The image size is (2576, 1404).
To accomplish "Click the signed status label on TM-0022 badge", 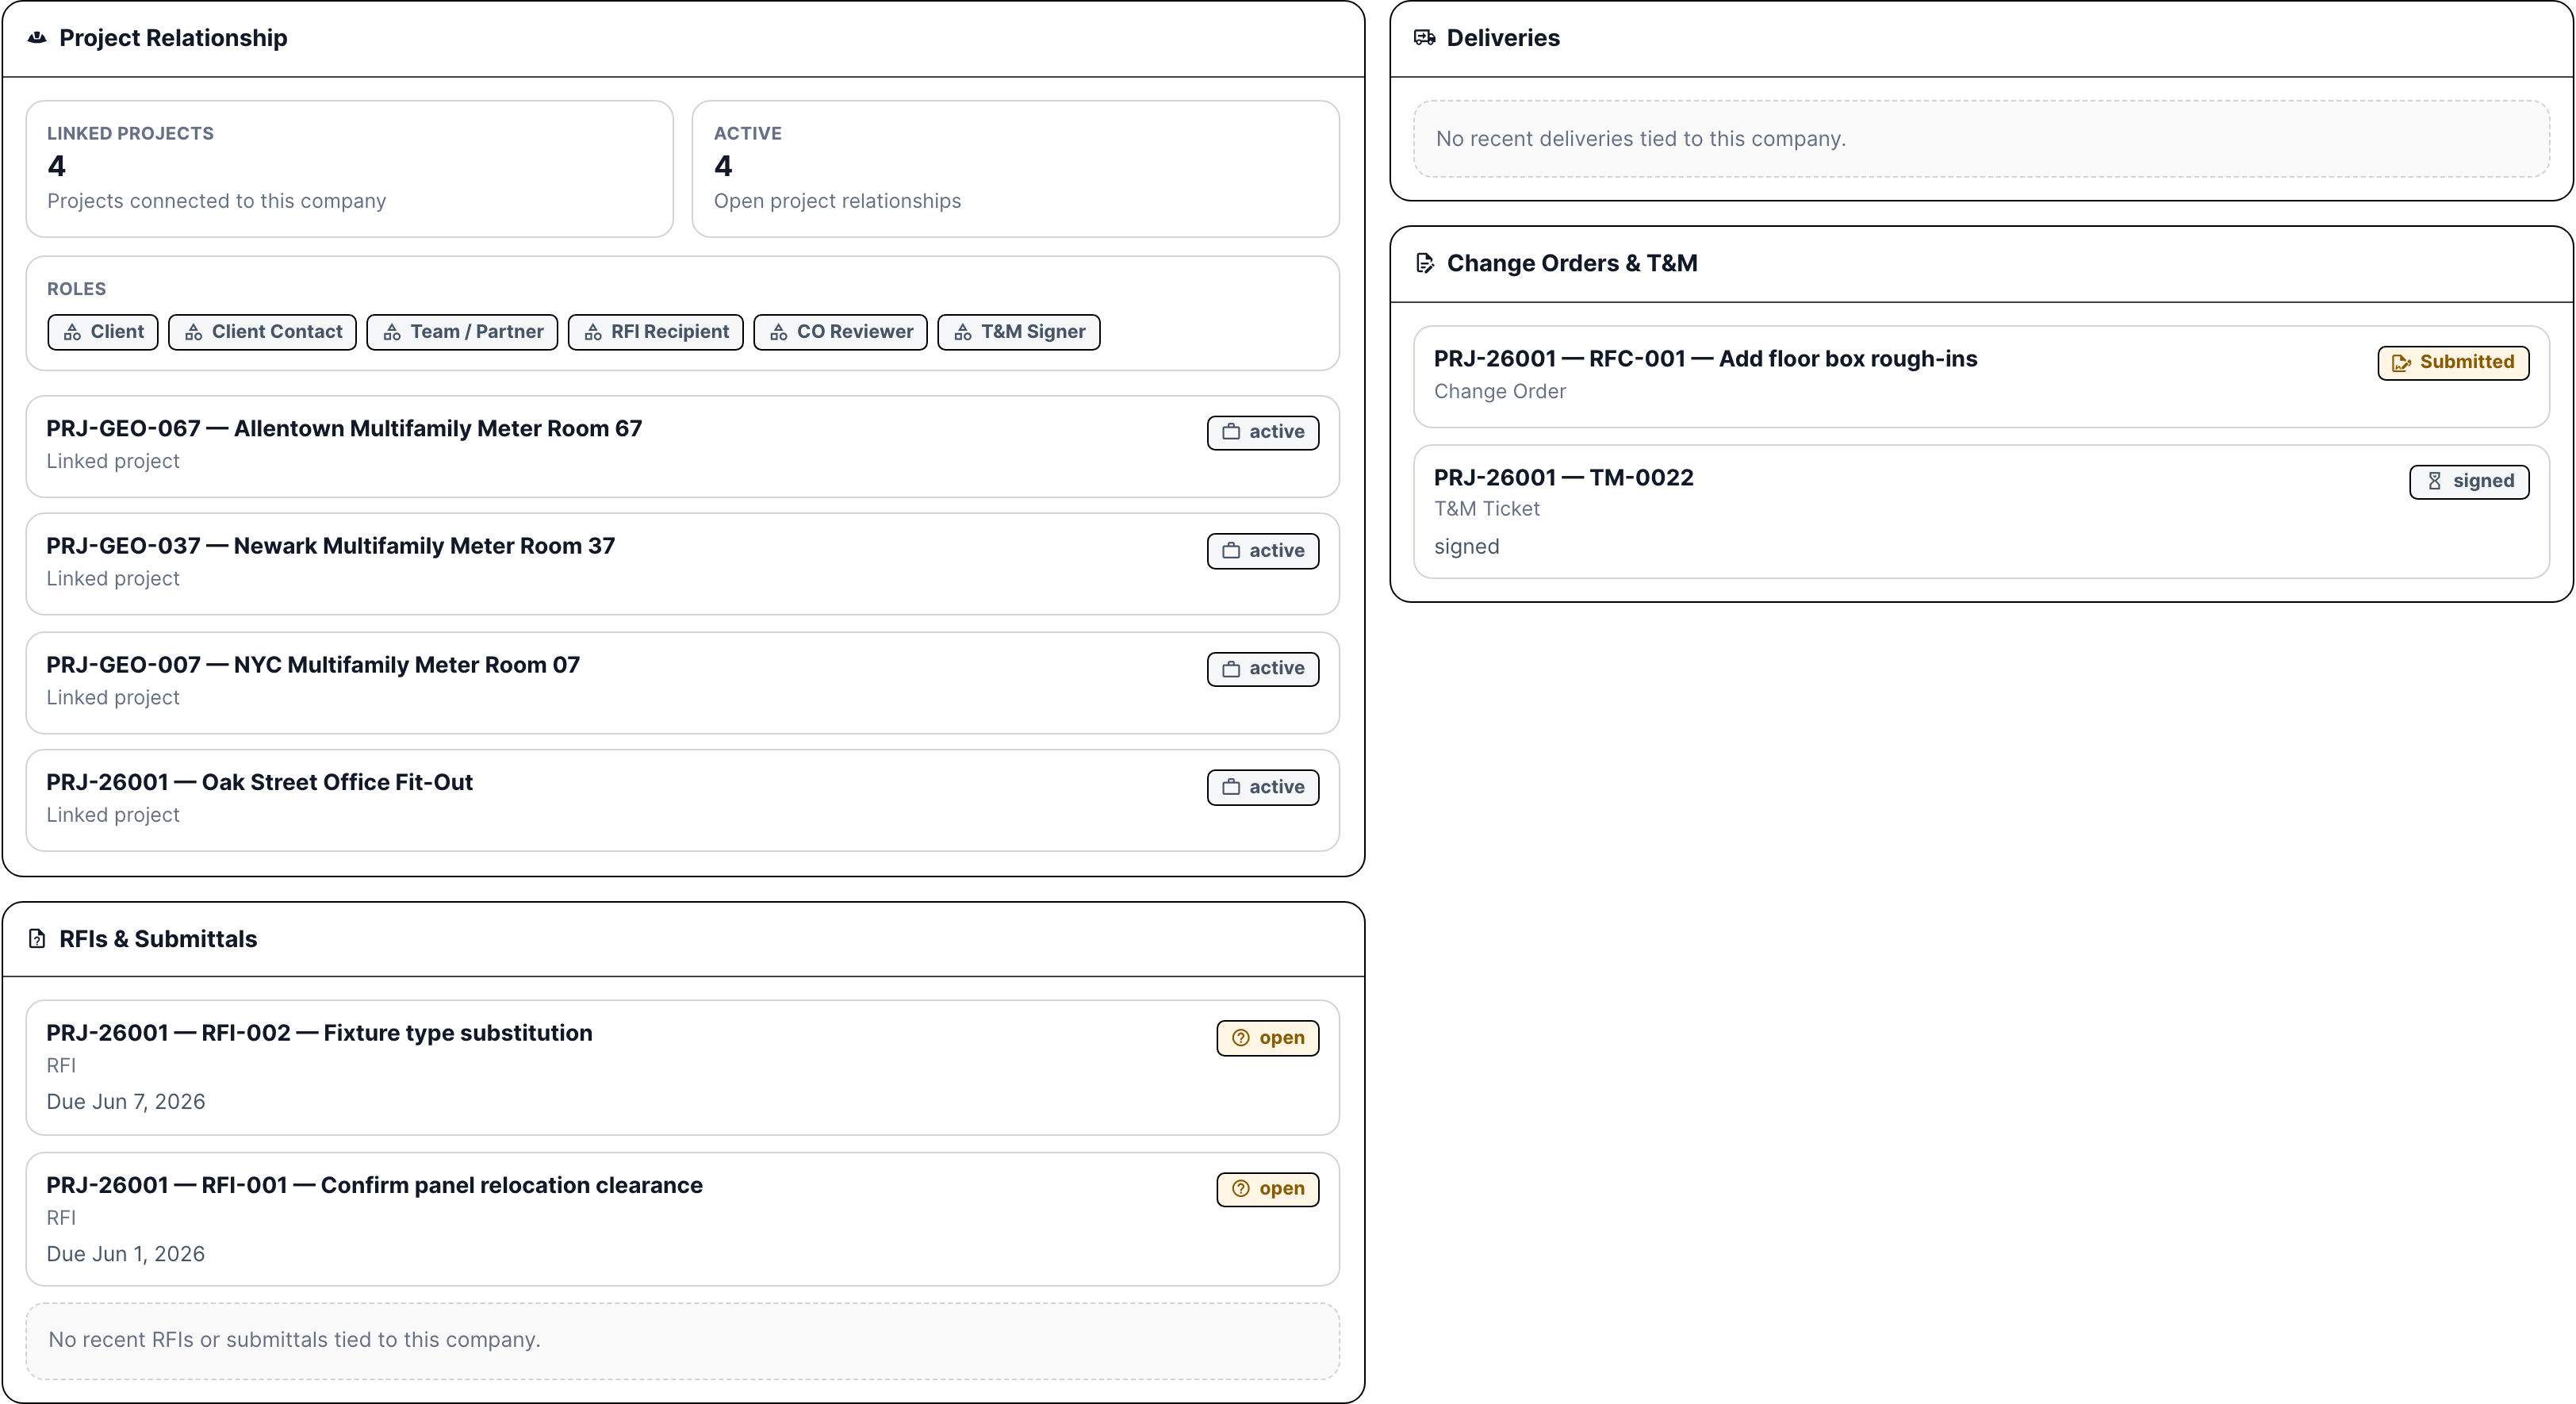I will click(2484, 481).
